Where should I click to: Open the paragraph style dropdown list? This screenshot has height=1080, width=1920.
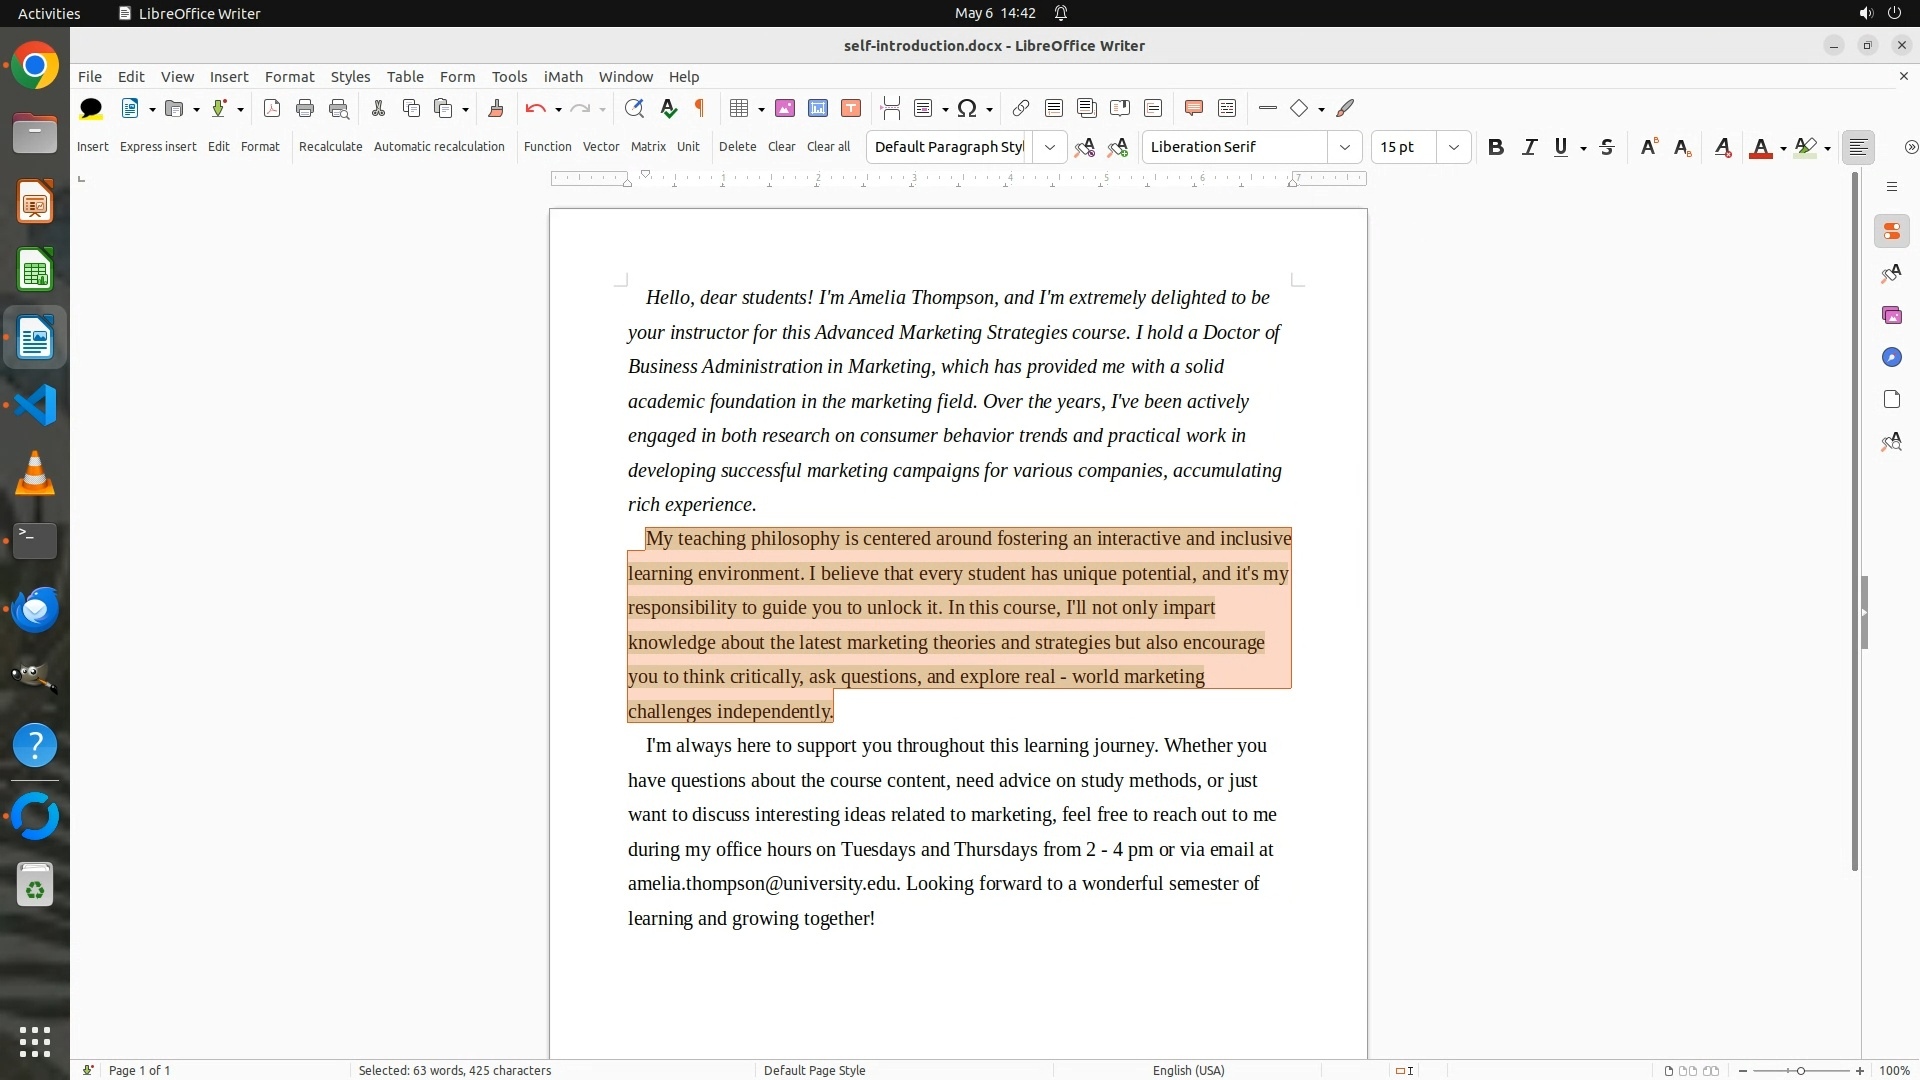1049,147
